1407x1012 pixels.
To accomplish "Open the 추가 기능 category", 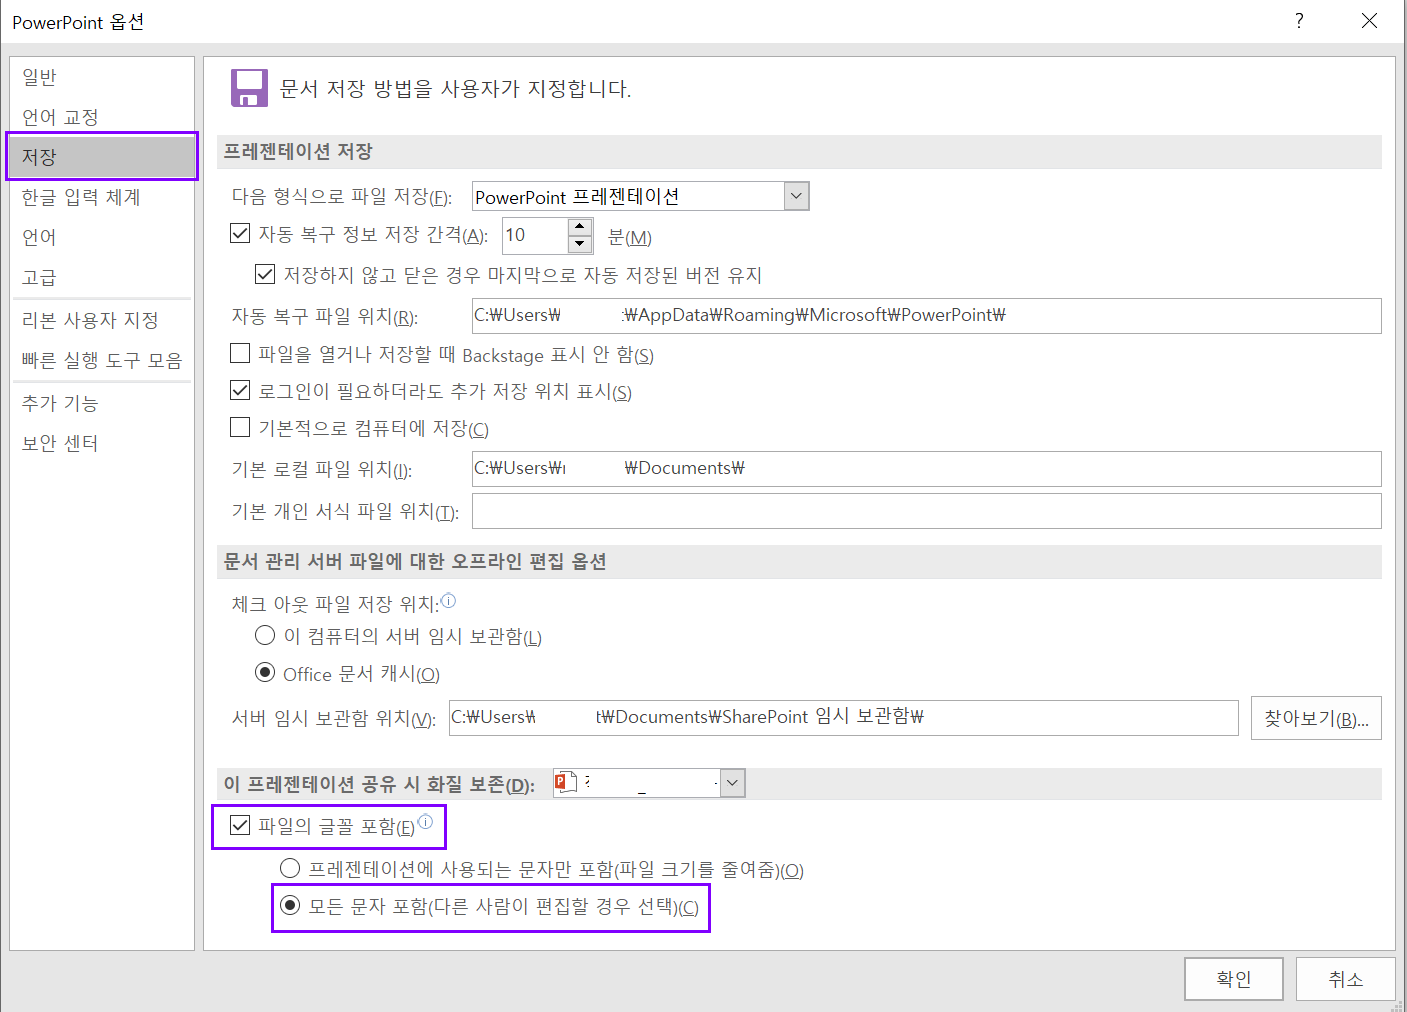I will (101, 403).
